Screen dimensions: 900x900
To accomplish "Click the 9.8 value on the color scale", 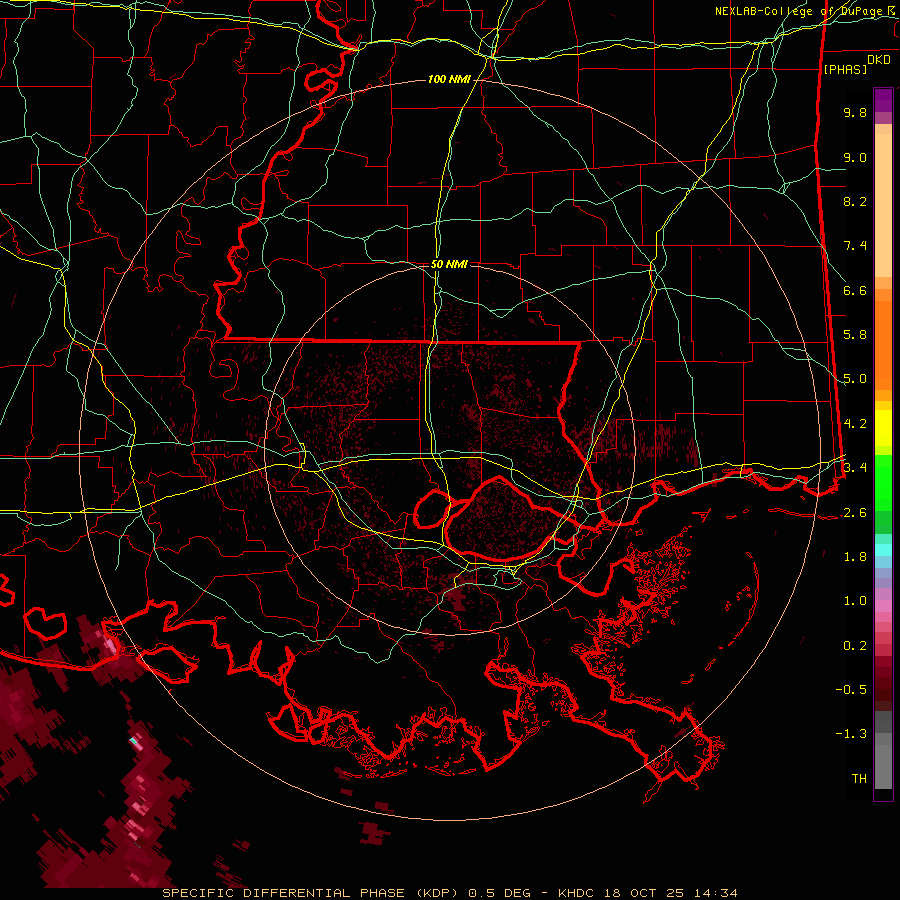I will click(855, 113).
